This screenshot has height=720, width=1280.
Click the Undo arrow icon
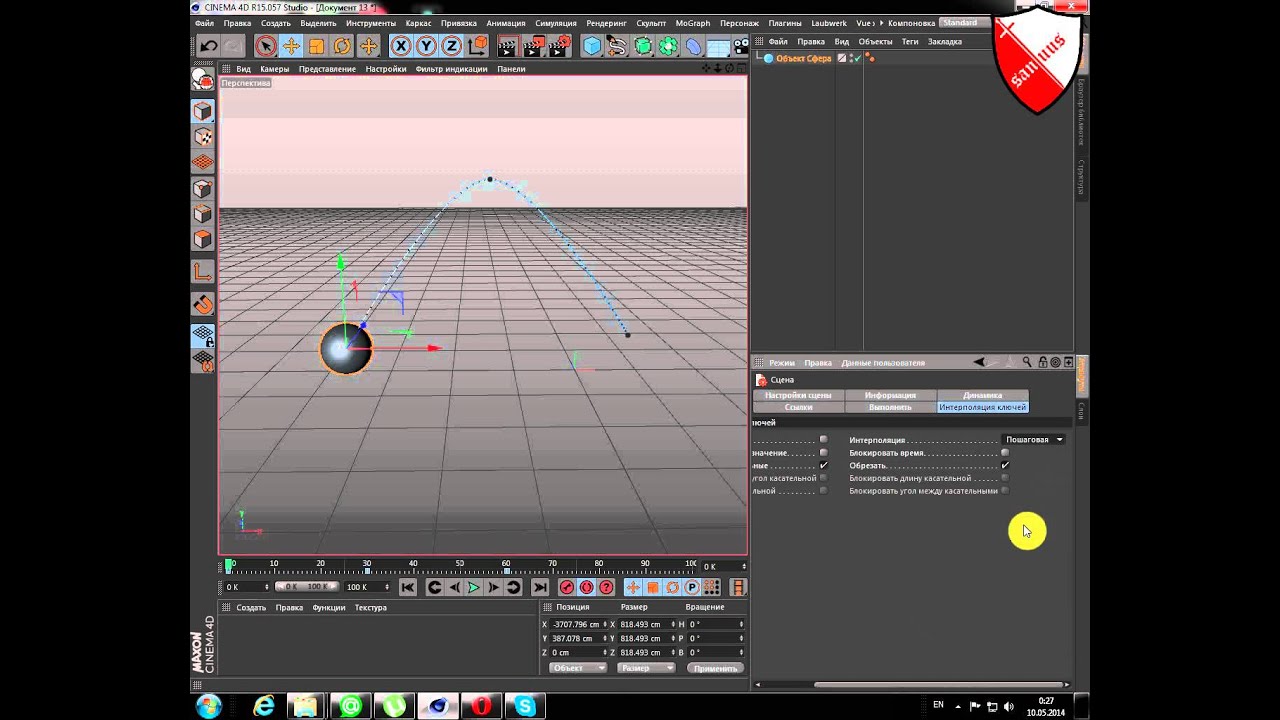[x=208, y=46]
